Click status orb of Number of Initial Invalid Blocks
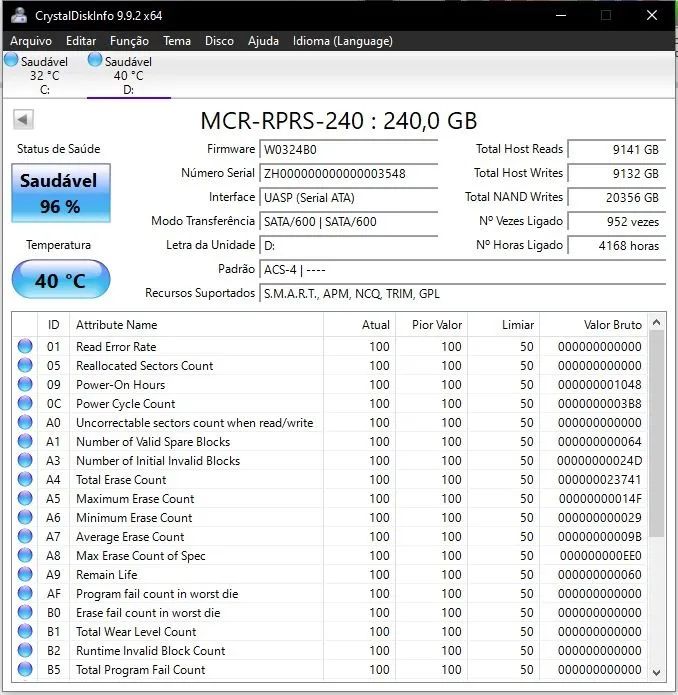 25,461
